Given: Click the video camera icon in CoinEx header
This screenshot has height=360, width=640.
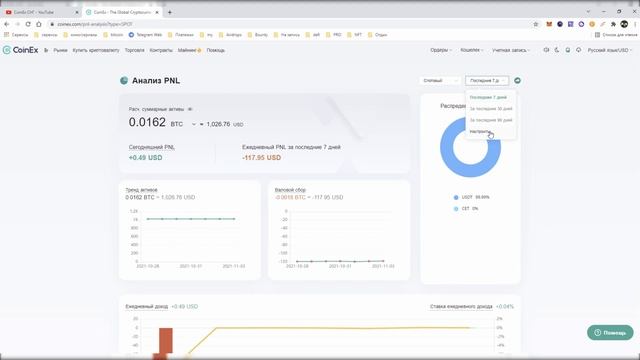Looking at the screenshot, I should pos(546,50).
